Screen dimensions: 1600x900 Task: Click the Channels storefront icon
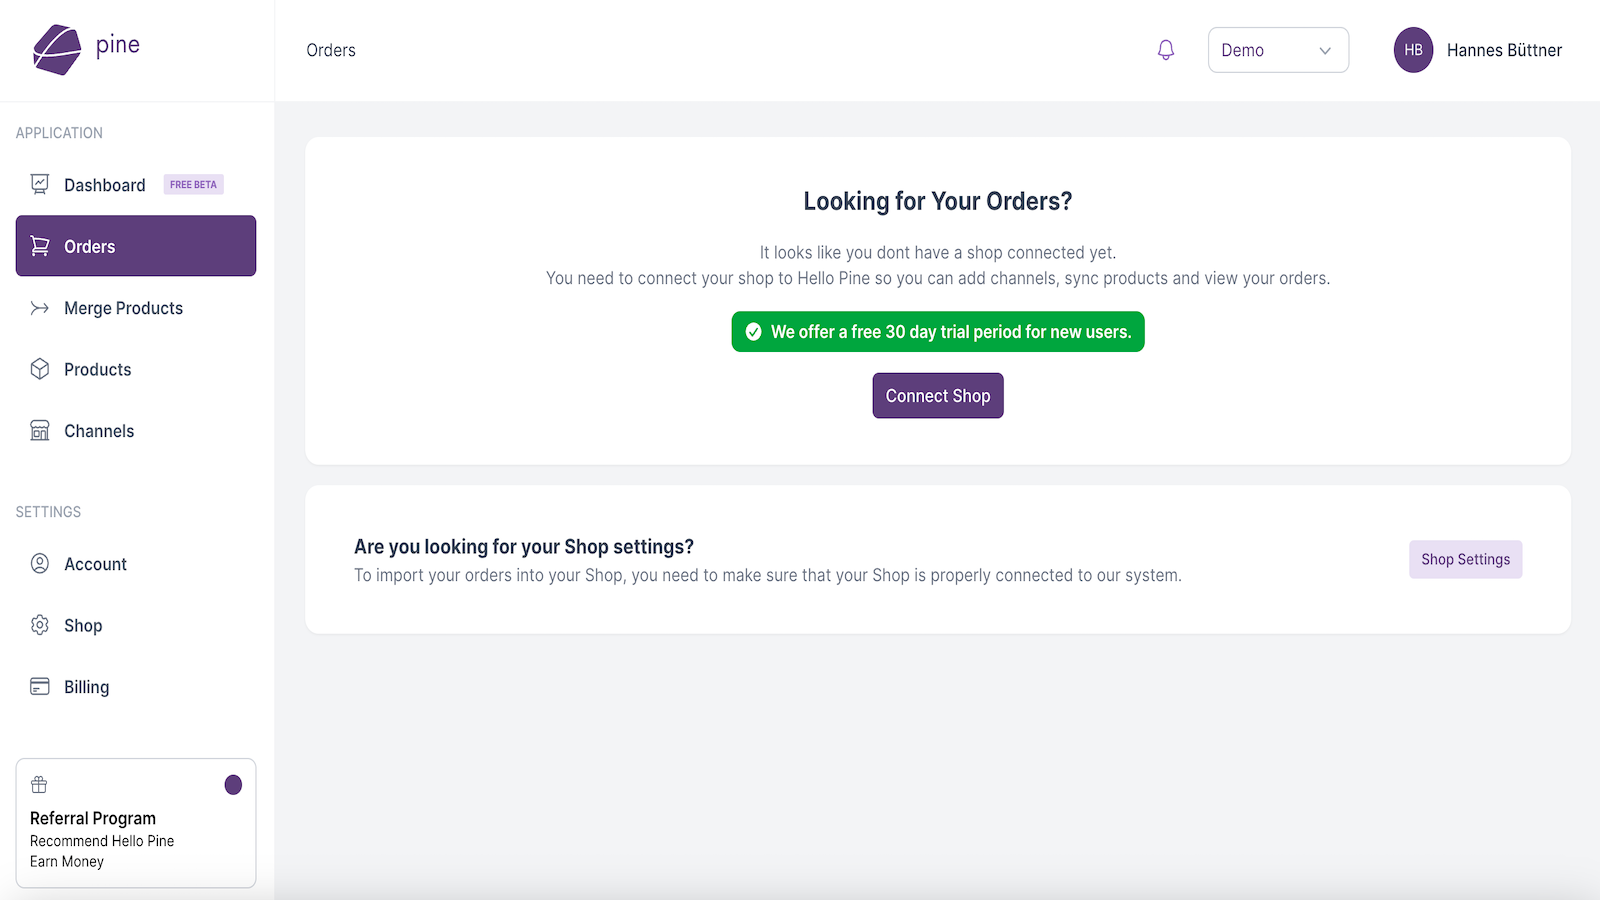[x=40, y=431]
